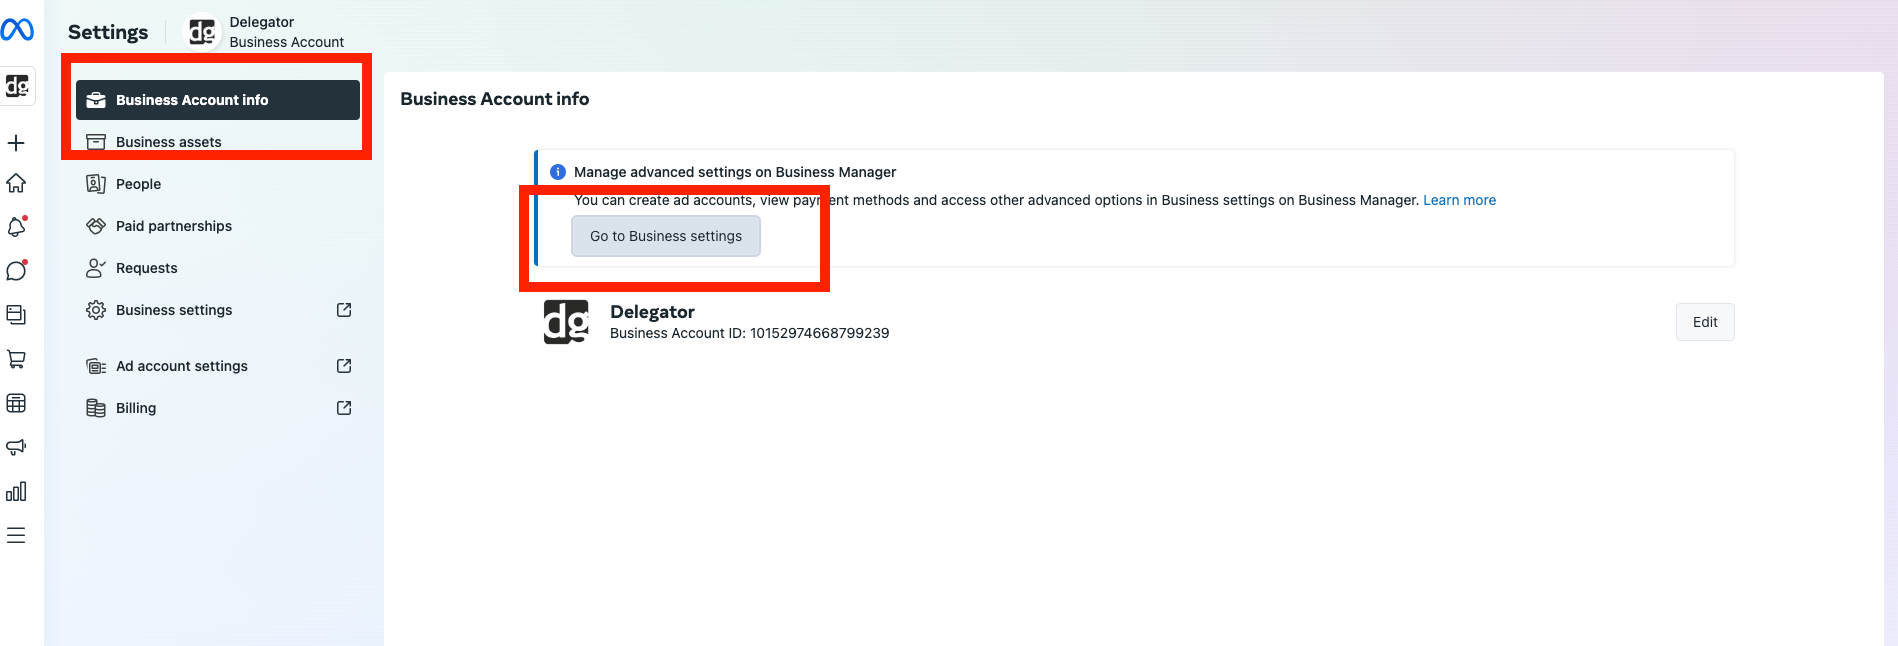Open People in the settings sidebar
This screenshot has height=646, width=1898.
[x=218, y=184]
